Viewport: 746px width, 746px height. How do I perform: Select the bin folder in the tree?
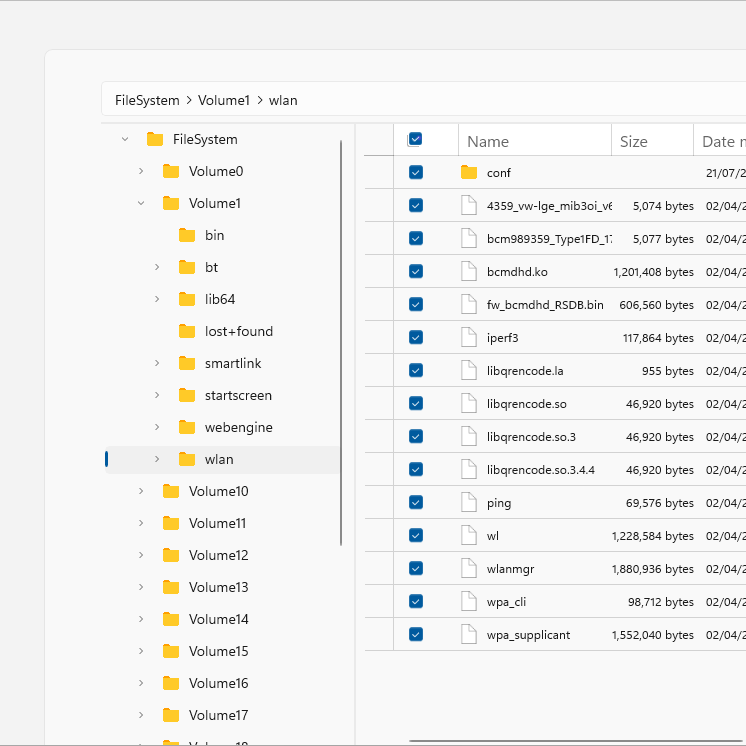(214, 235)
